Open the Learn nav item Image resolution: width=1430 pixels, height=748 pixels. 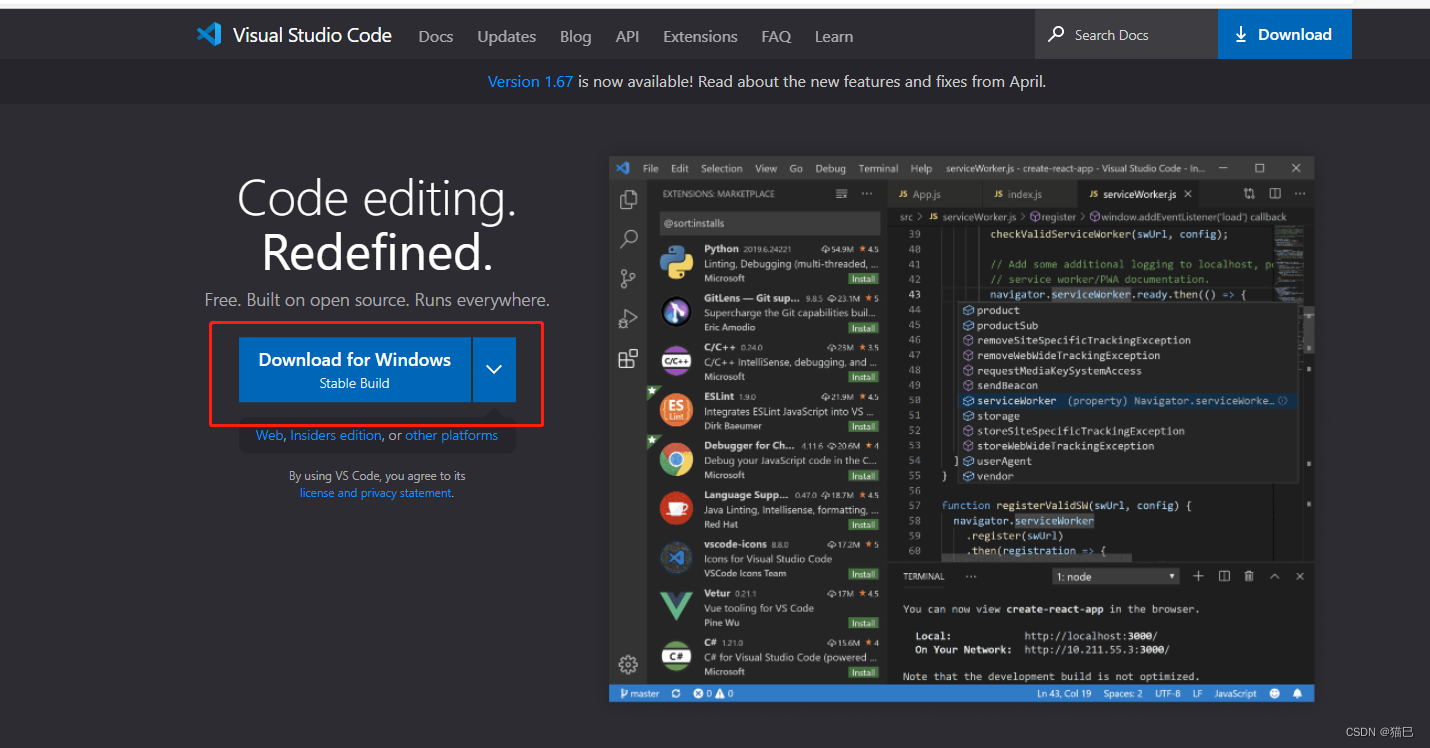click(x=834, y=36)
